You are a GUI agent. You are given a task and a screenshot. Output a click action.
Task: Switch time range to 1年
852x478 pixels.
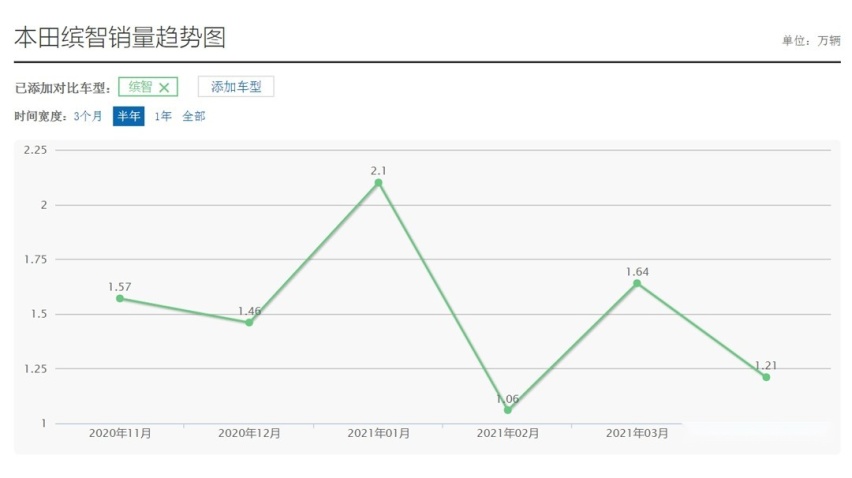point(162,116)
